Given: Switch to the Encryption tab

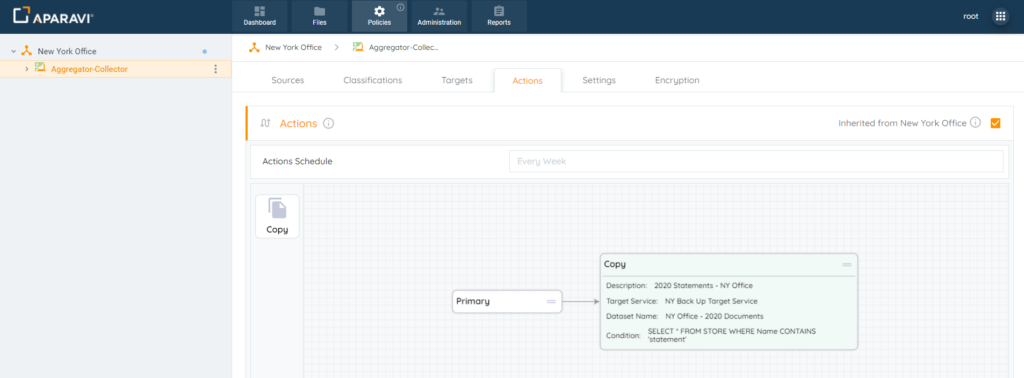Looking at the screenshot, I should tap(677, 80).
